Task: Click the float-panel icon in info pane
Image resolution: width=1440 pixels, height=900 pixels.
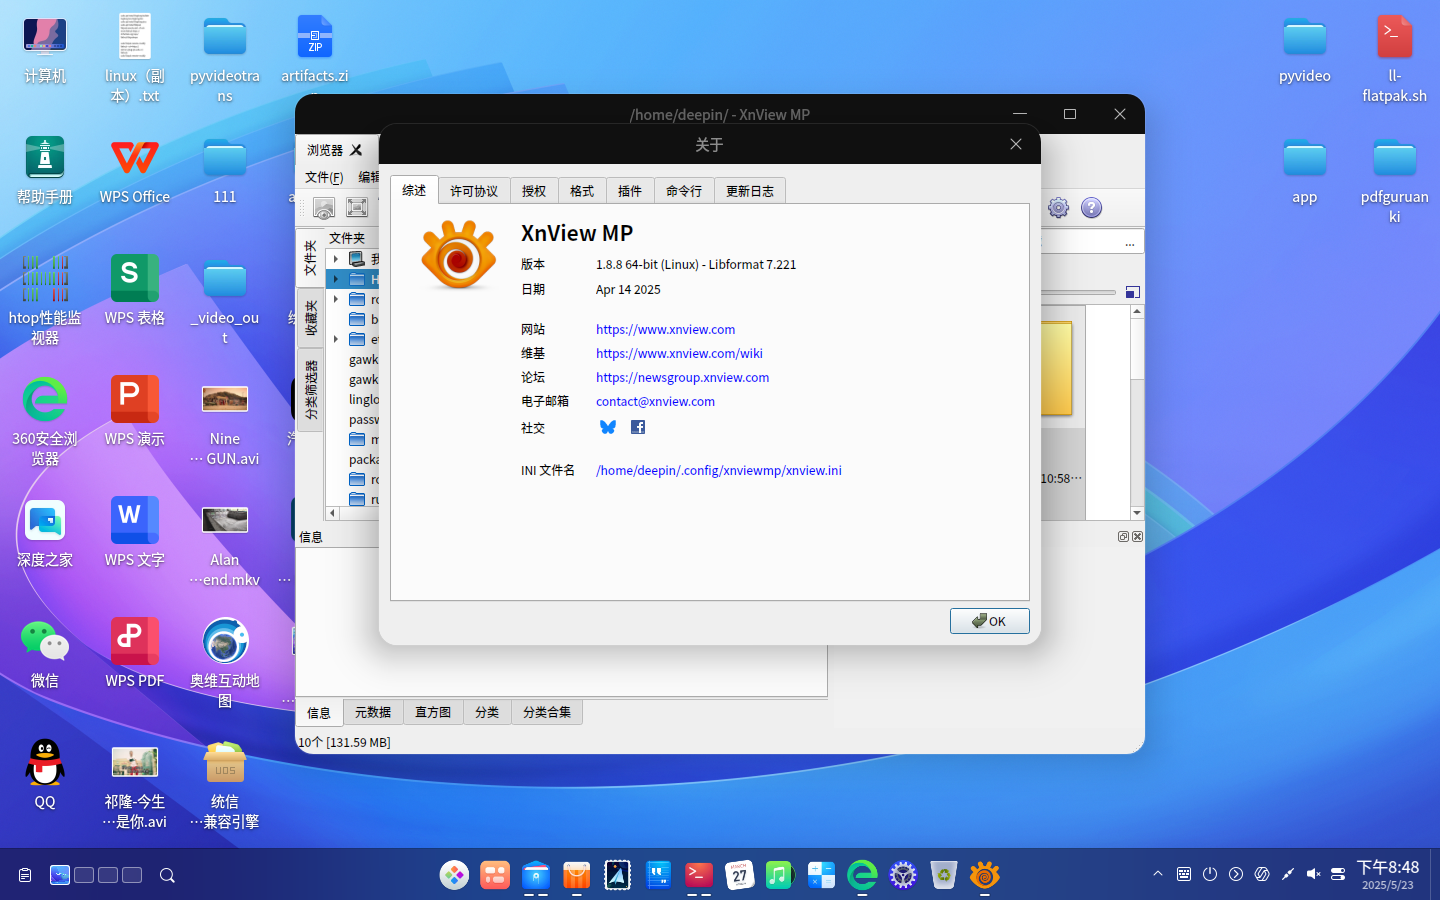Action: (x=1123, y=537)
